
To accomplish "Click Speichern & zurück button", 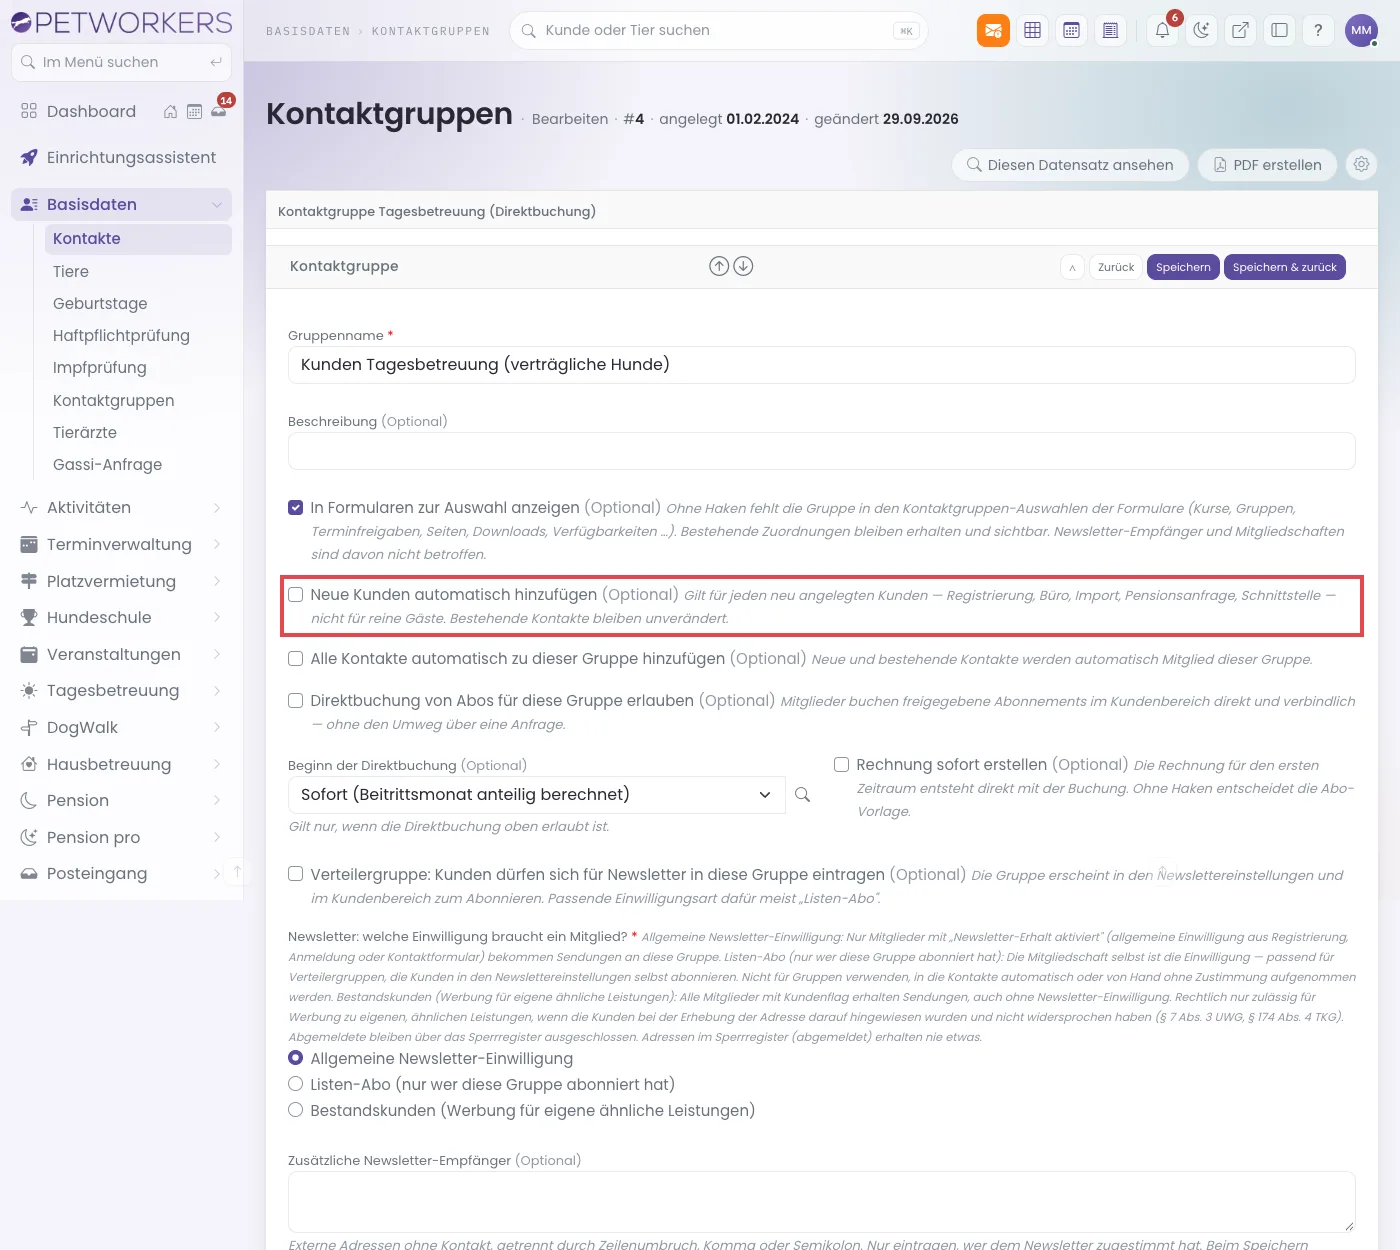I will click(1284, 267).
